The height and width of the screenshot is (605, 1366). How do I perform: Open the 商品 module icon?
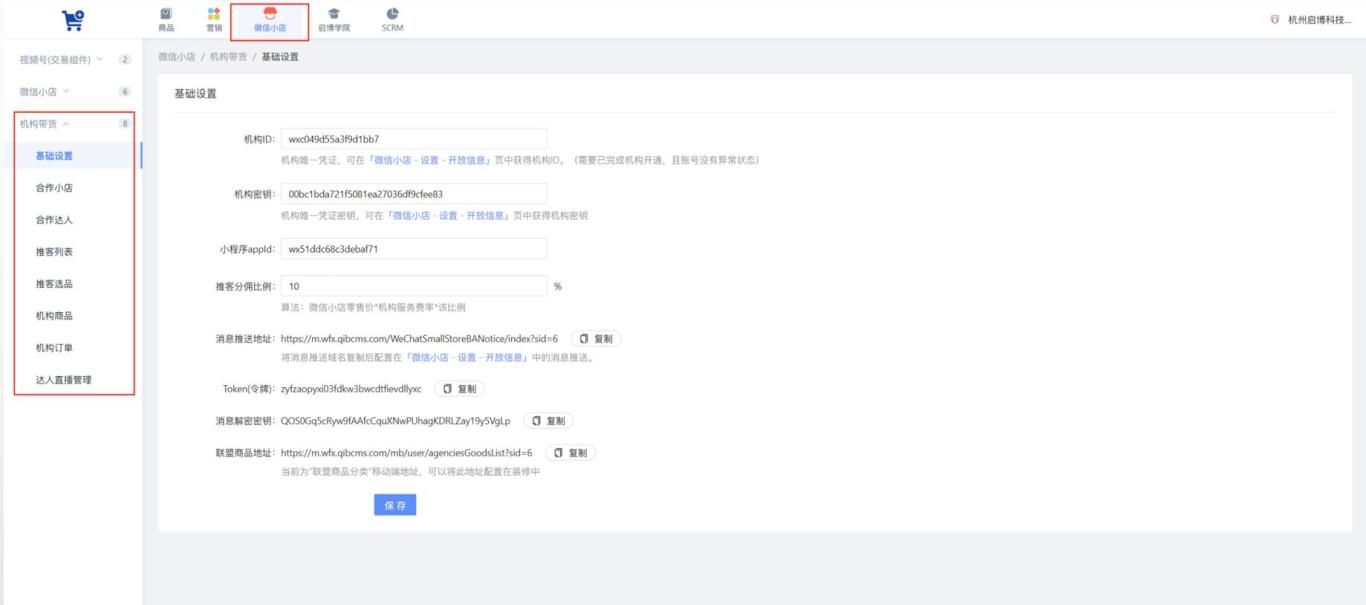click(x=166, y=13)
